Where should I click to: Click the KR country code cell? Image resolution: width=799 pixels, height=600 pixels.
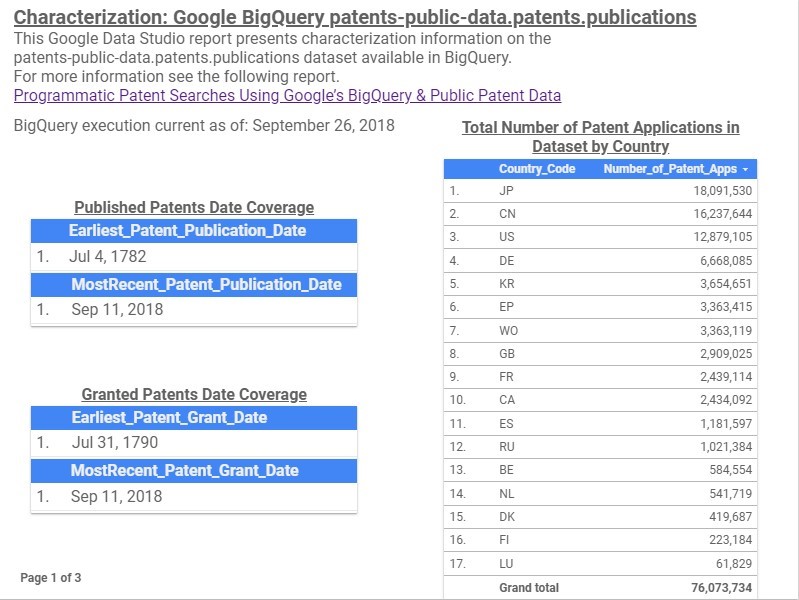(507, 283)
